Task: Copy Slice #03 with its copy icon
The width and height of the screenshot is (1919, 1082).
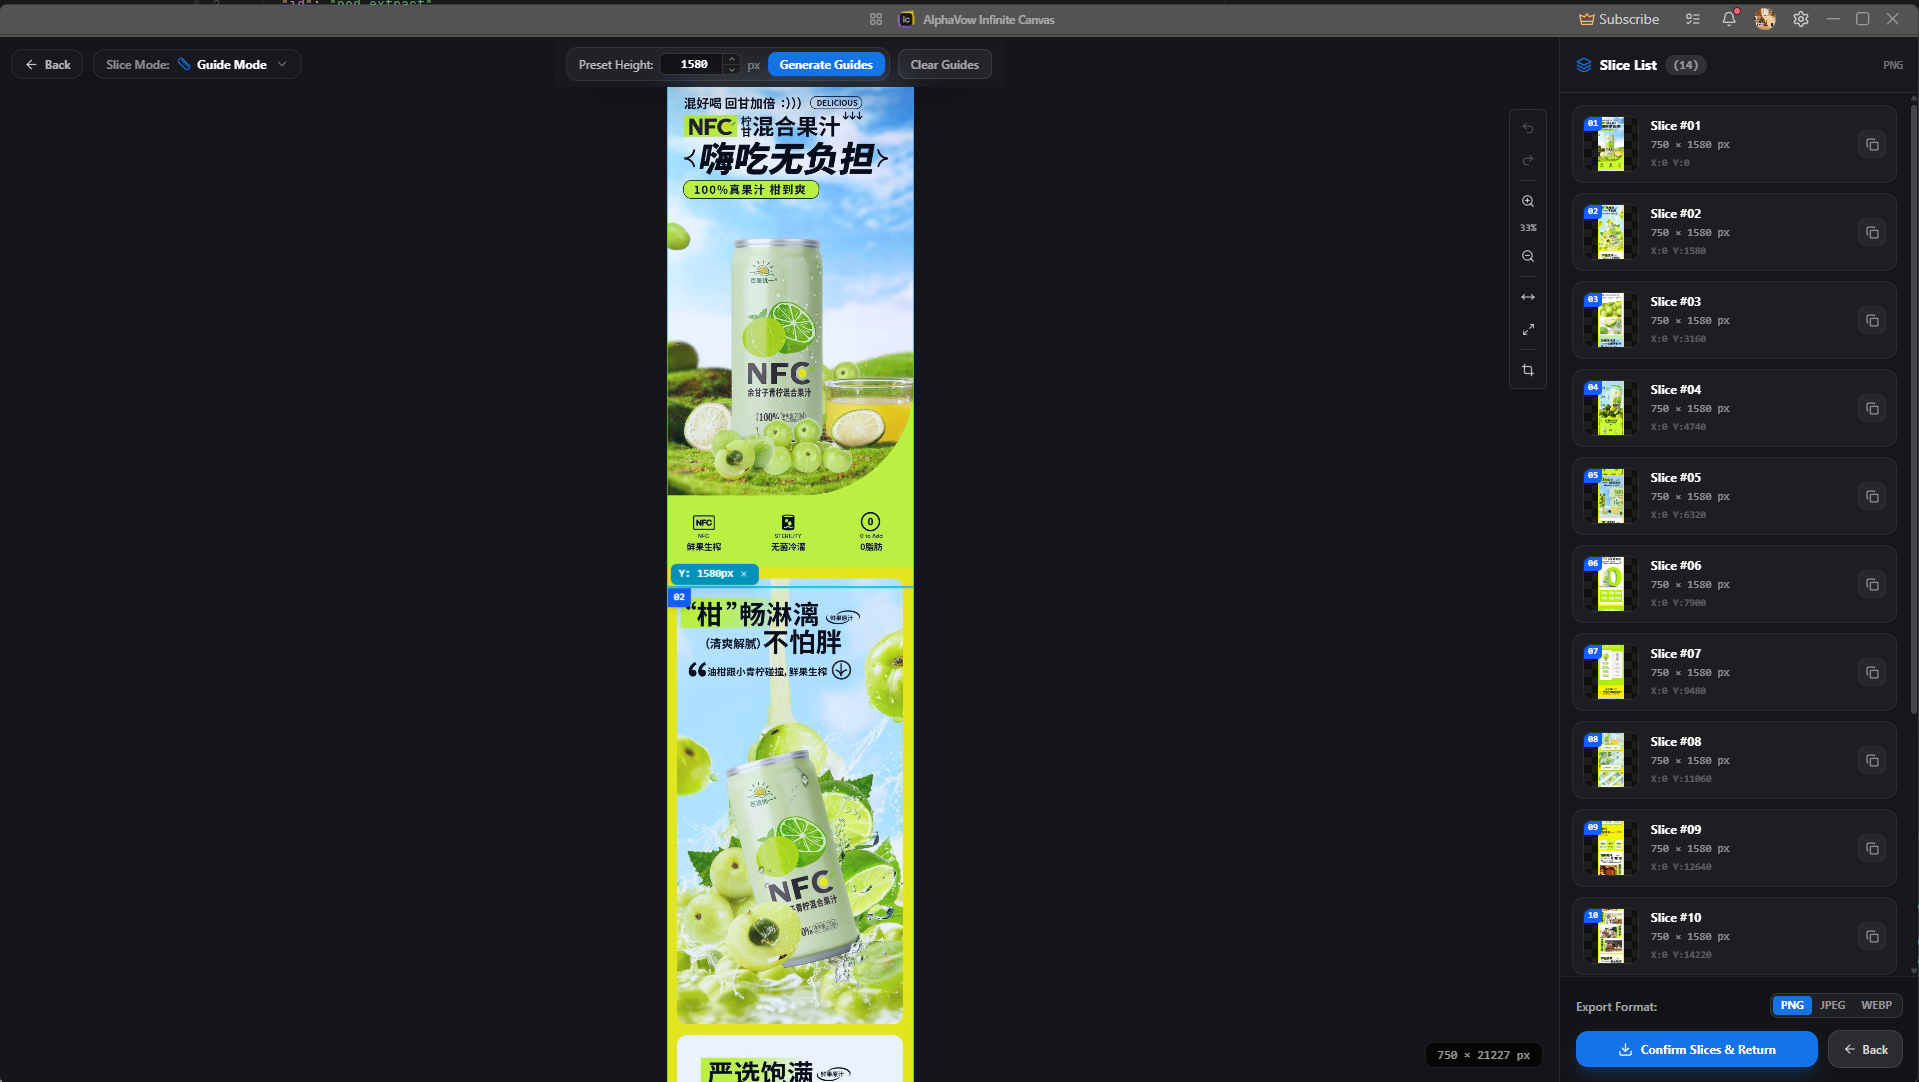Action: [x=1872, y=321]
